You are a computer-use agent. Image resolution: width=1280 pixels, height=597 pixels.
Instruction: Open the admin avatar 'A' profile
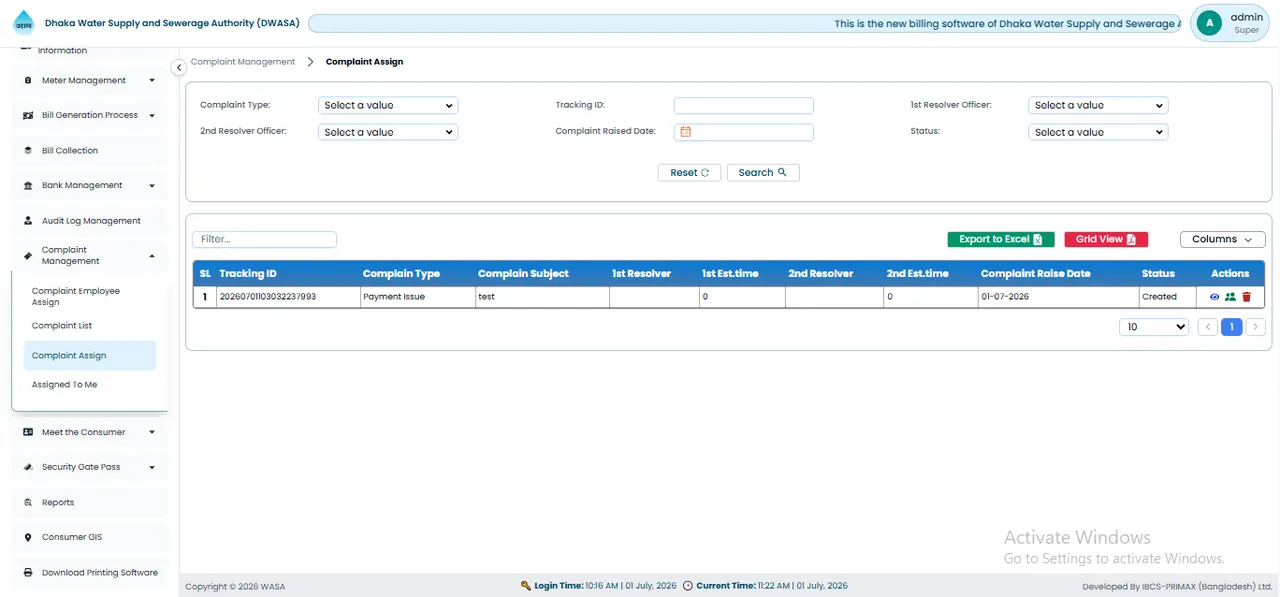click(1209, 23)
